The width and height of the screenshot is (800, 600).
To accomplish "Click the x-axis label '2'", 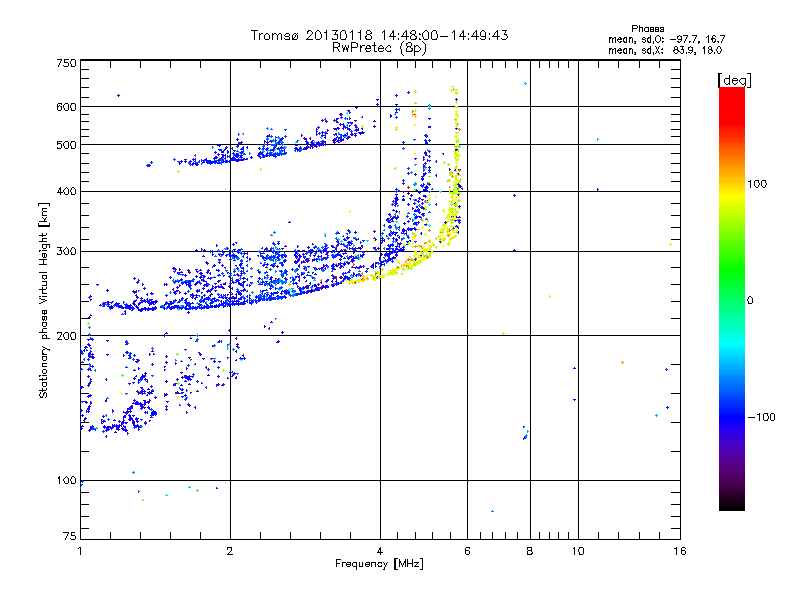I will pyautogui.click(x=230, y=551).
